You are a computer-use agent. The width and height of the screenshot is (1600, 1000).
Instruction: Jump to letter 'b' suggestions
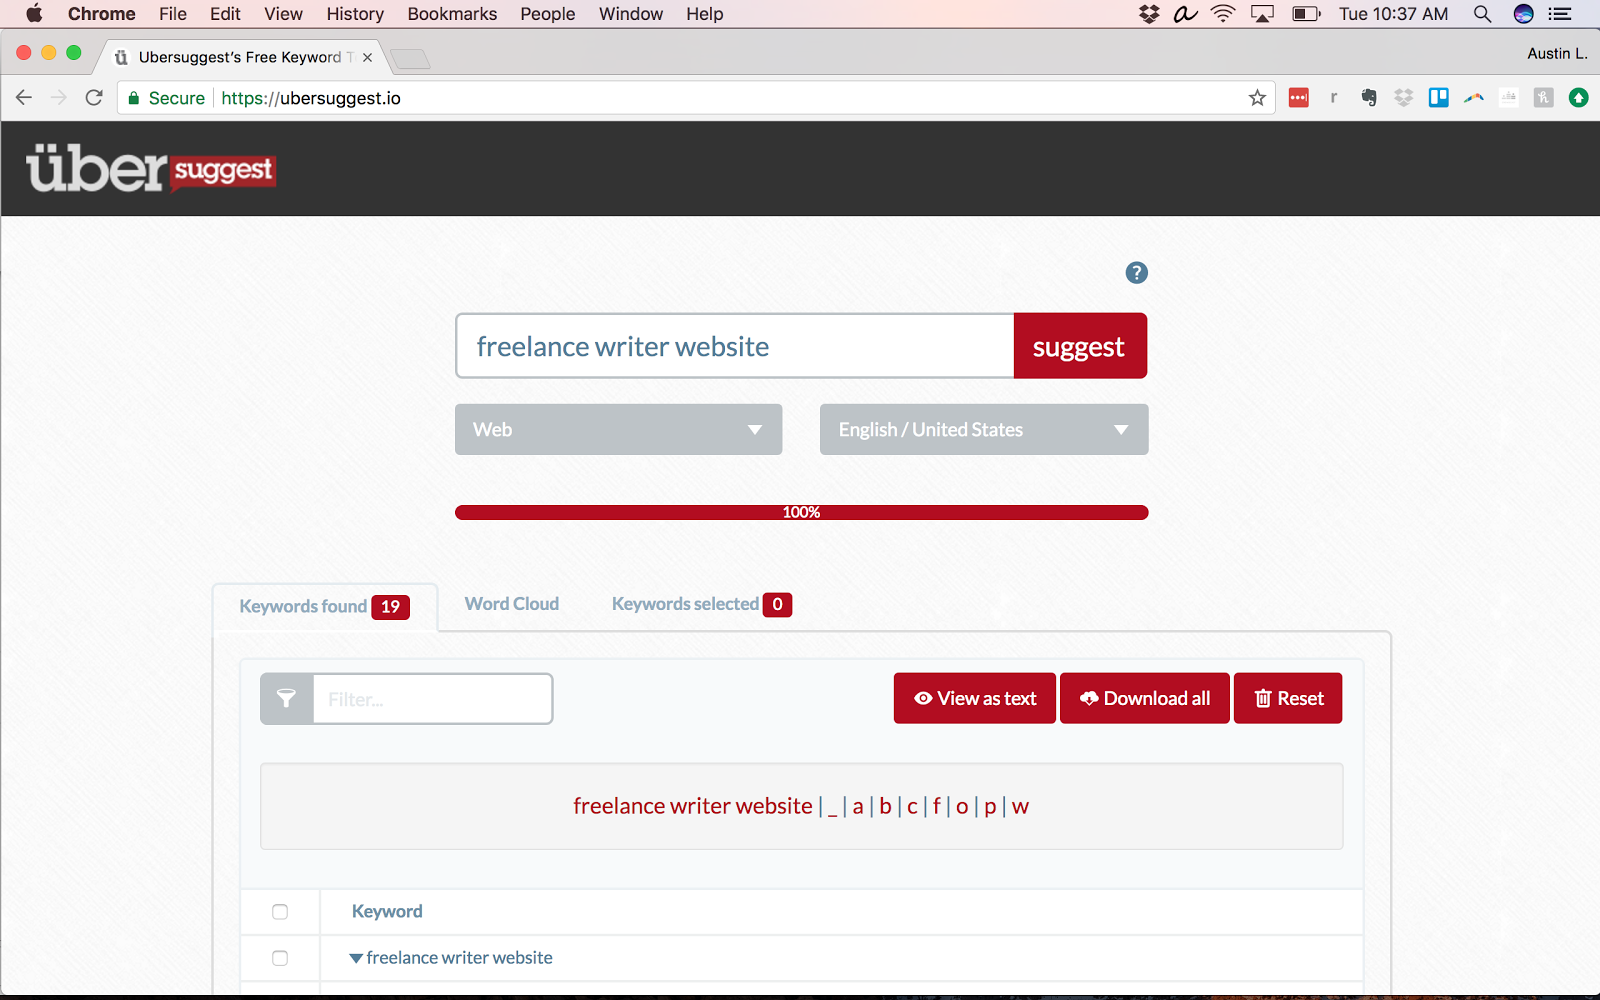point(885,806)
